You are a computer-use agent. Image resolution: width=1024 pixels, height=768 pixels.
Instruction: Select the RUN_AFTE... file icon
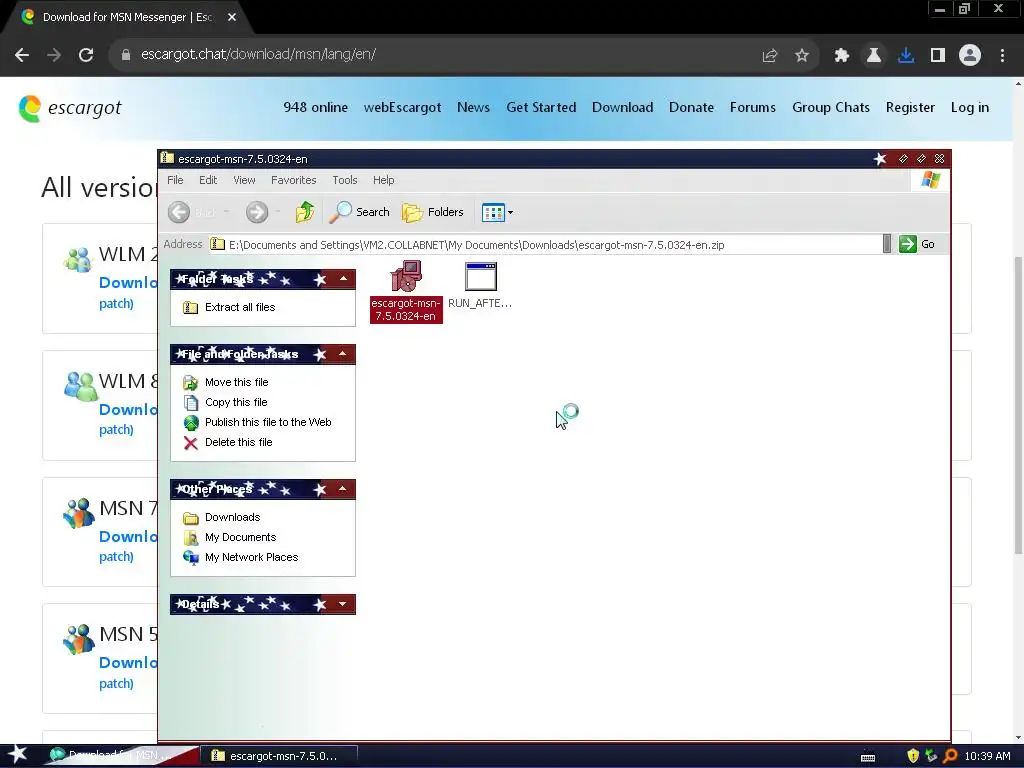tap(481, 285)
